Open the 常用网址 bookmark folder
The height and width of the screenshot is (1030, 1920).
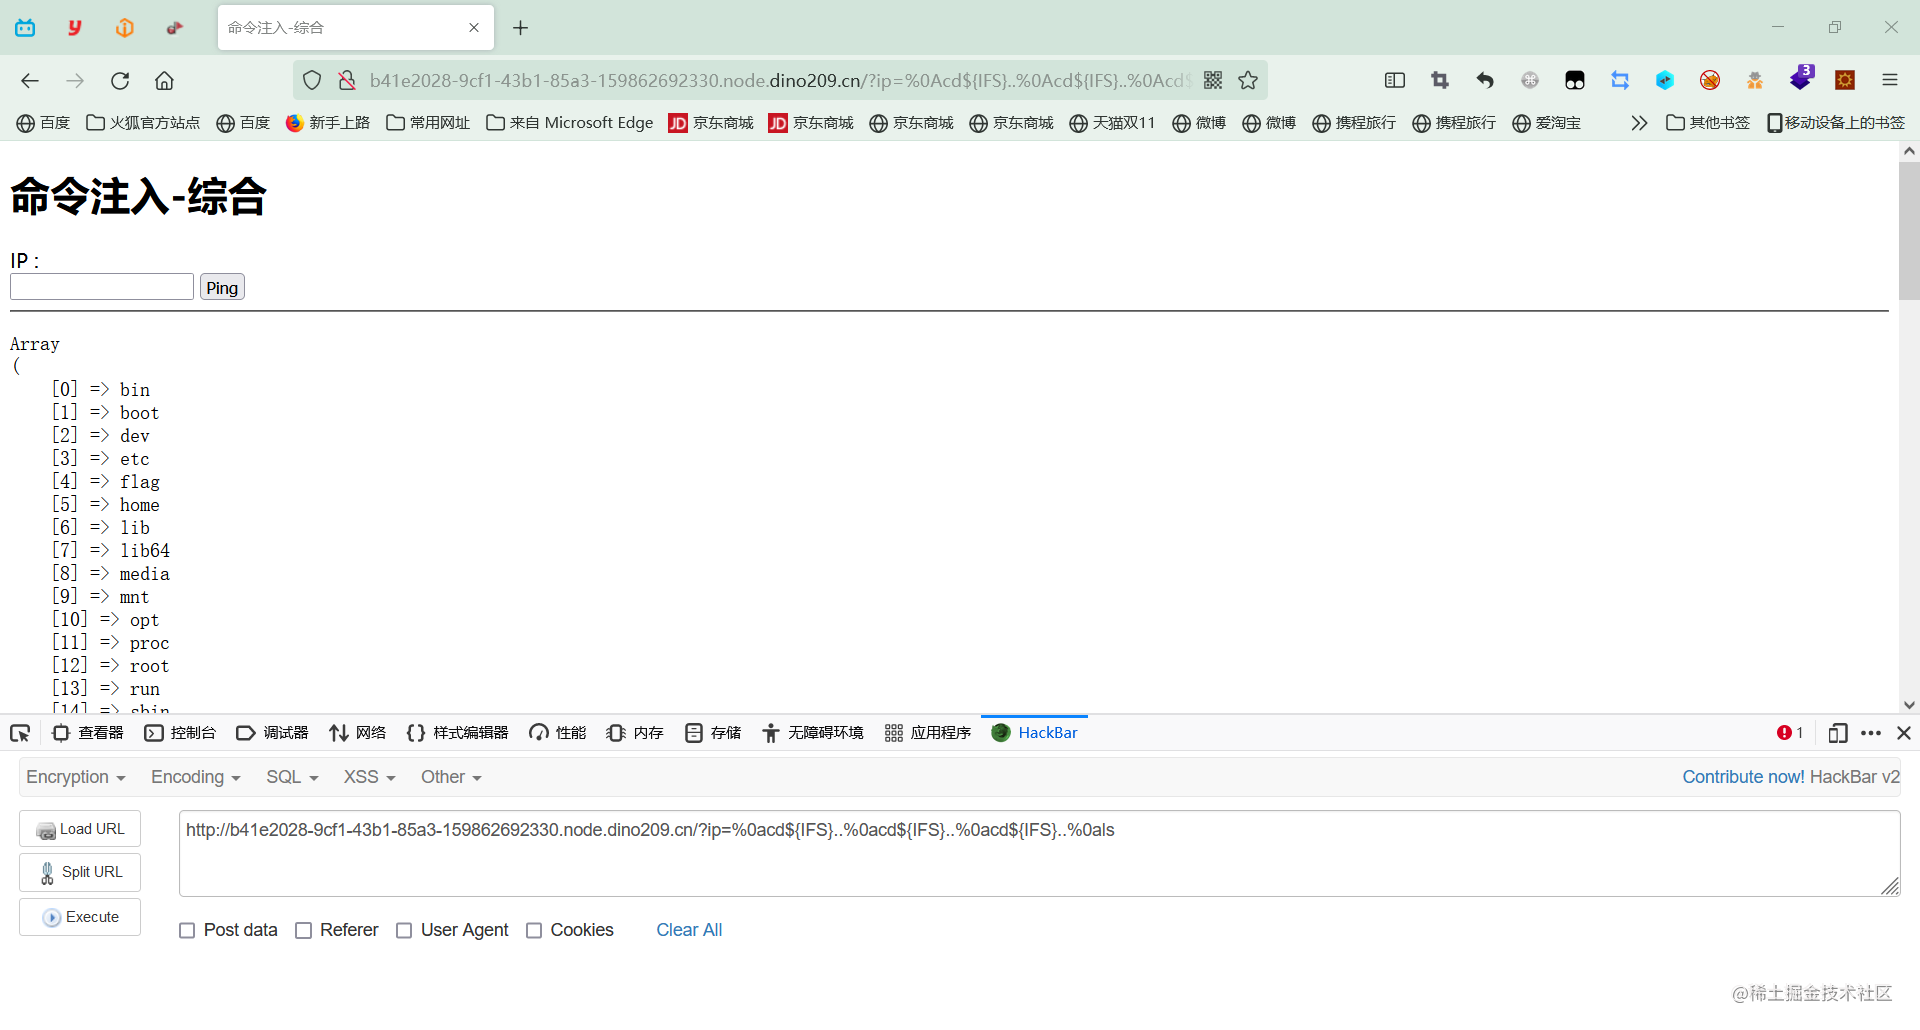click(428, 123)
